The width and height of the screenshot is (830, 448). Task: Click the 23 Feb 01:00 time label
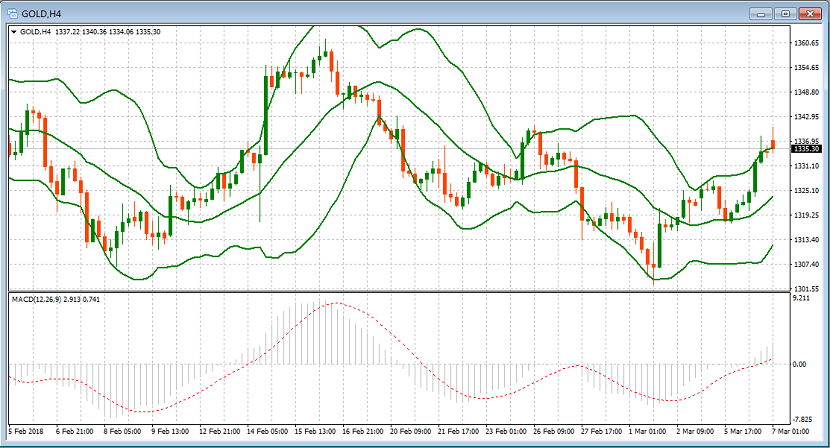pyautogui.click(x=506, y=432)
